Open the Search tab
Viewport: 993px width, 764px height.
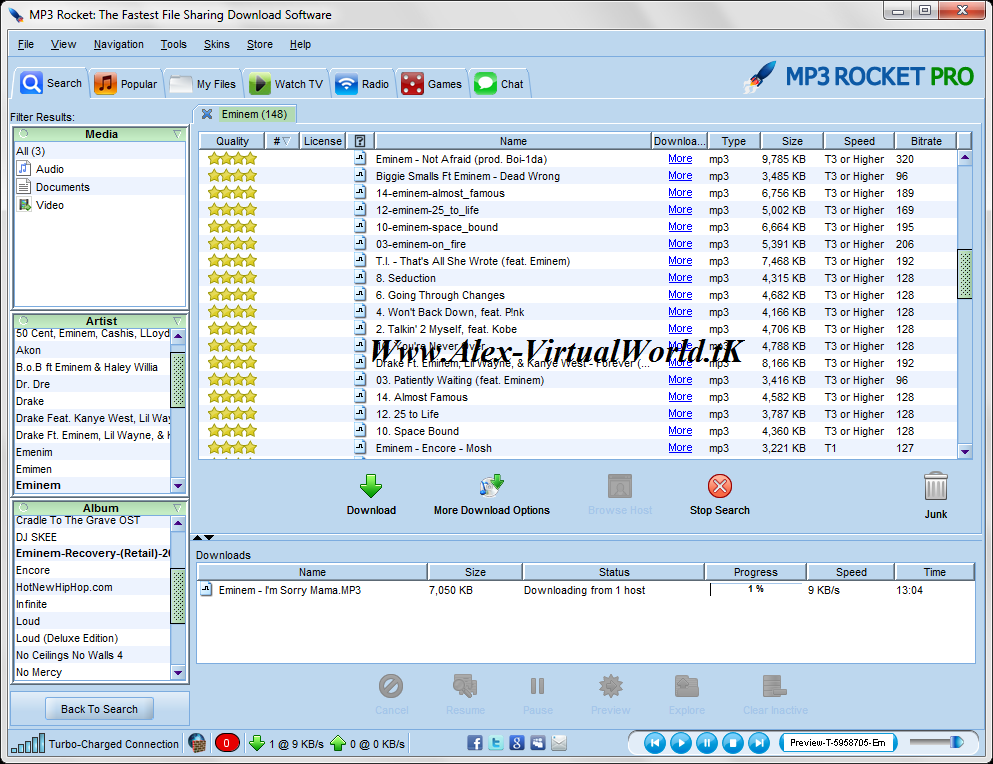pyautogui.click(x=51, y=83)
